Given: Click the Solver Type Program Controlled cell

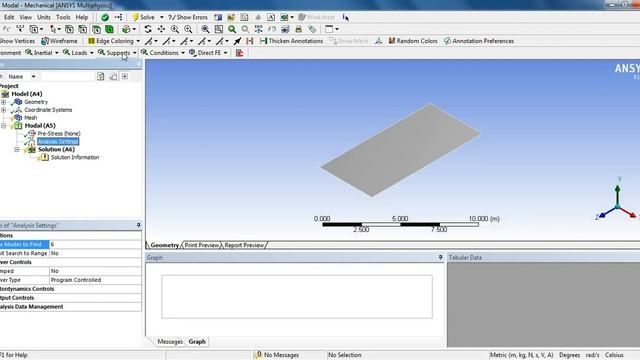Looking at the screenshot, I should point(95,280).
